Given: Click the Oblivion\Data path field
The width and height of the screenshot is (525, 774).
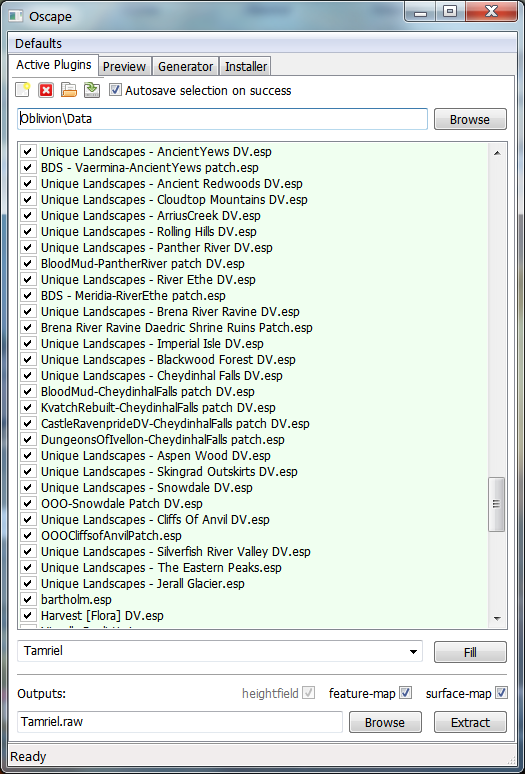Looking at the screenshot, I should tap(223, 119).
